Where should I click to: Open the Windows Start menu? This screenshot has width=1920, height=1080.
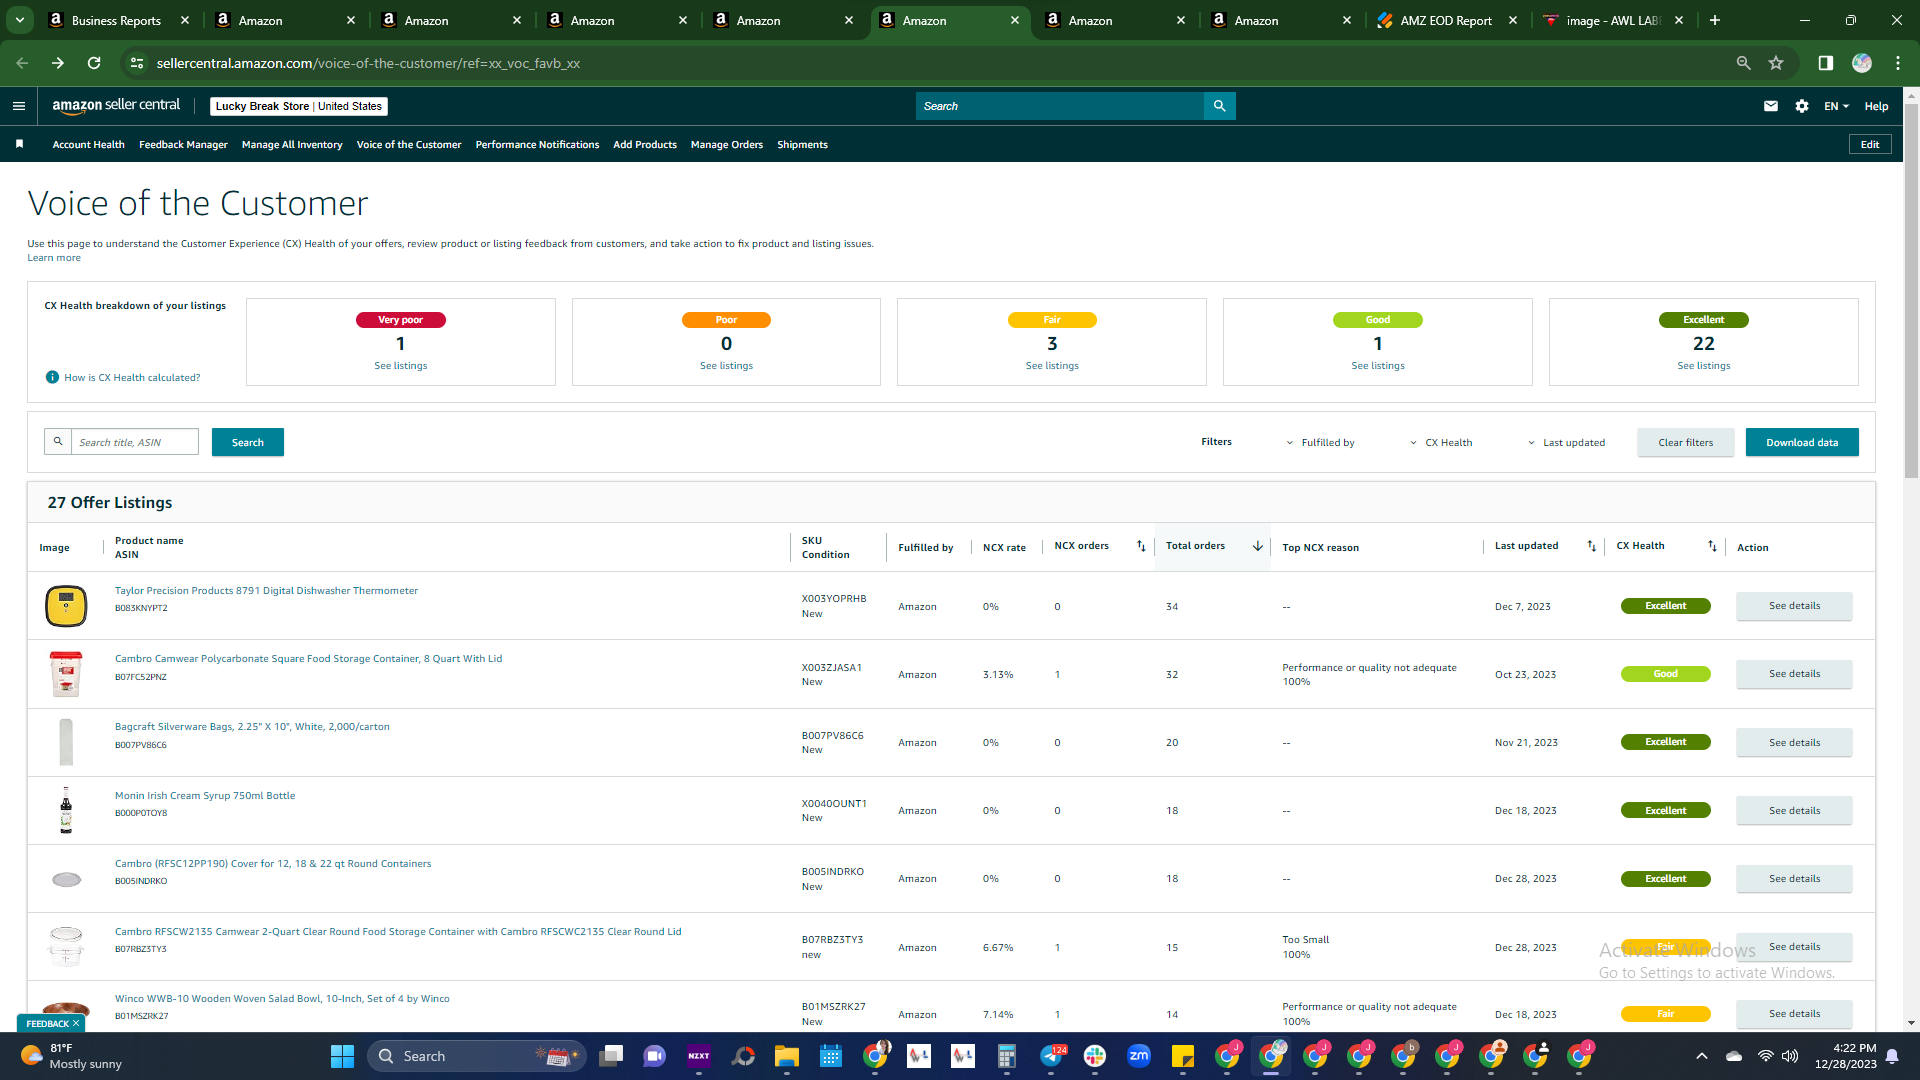[342, 1056]
